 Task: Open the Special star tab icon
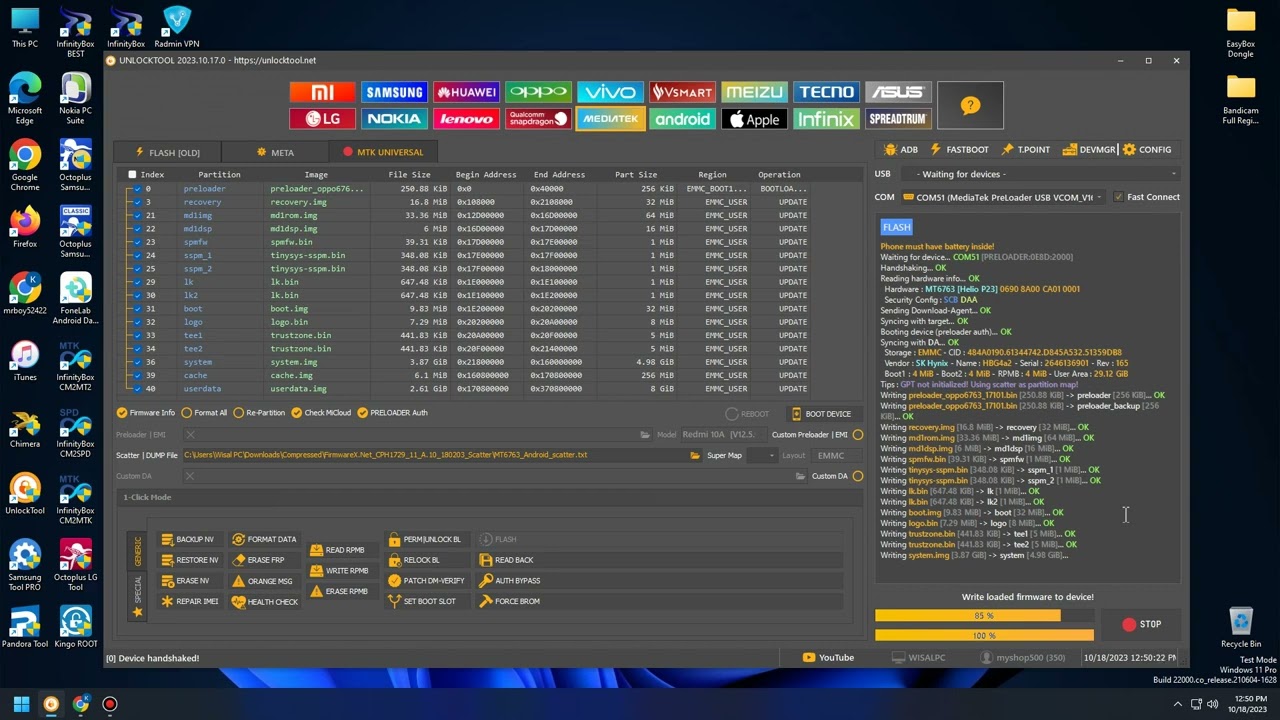pyautogui.click(x=137, y=611)
